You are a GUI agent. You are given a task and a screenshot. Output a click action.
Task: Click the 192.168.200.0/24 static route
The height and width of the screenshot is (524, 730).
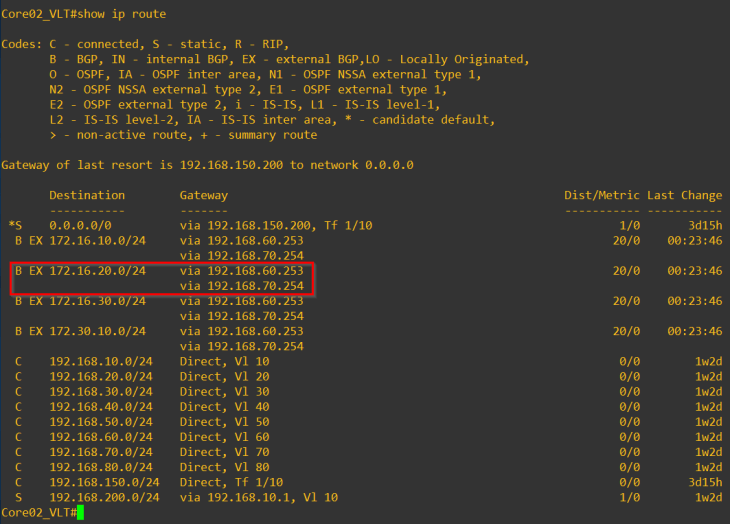tap(104, 497)
